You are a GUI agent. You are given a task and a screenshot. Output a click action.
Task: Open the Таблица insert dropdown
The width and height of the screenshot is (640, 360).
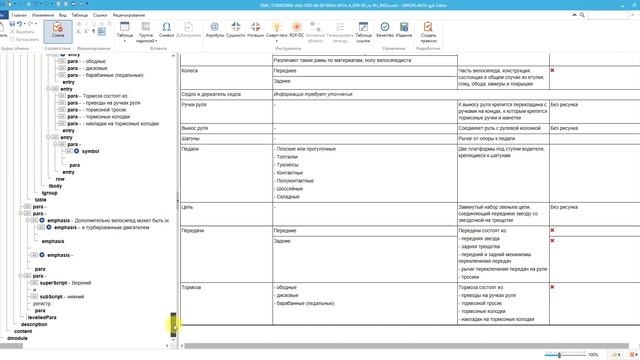(124, 32)
